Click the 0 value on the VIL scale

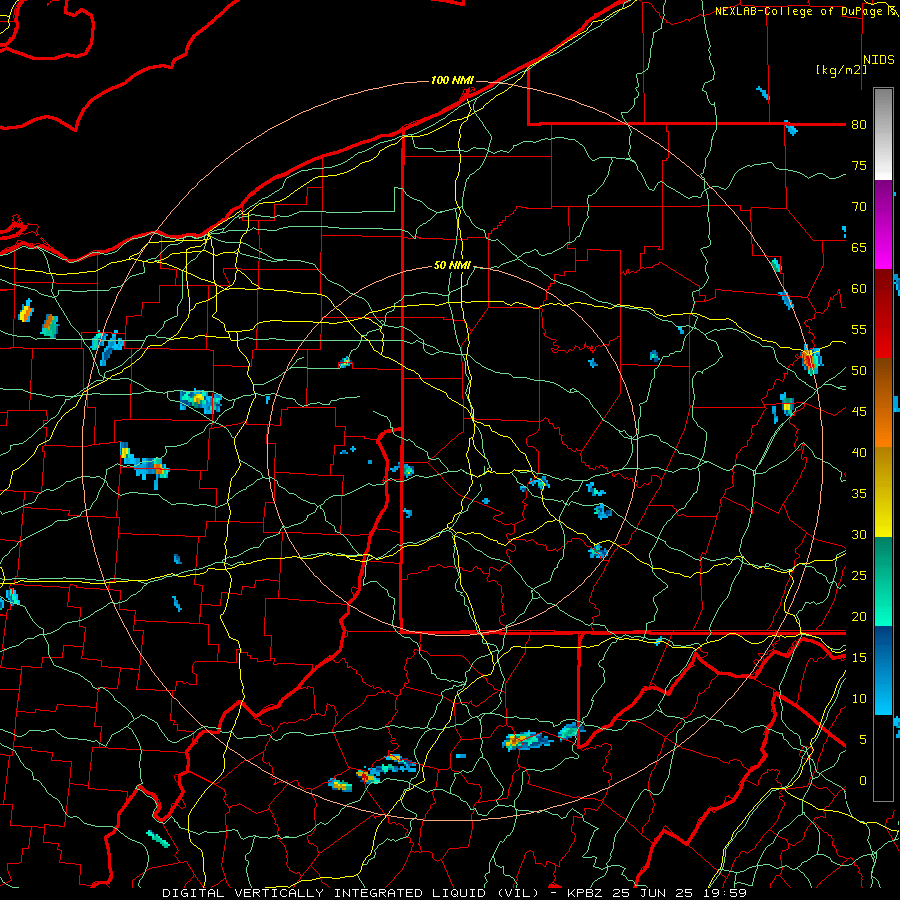point(863,781)
